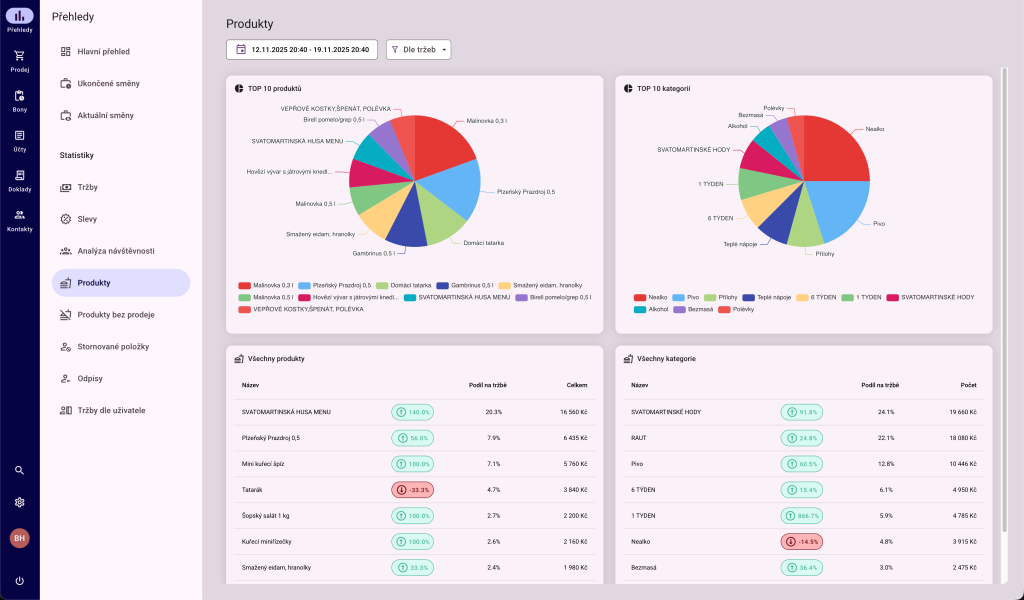Open Doklady icon in sidebar
1024x600 pixels.
pyautogui.click(x=19, y=176)
